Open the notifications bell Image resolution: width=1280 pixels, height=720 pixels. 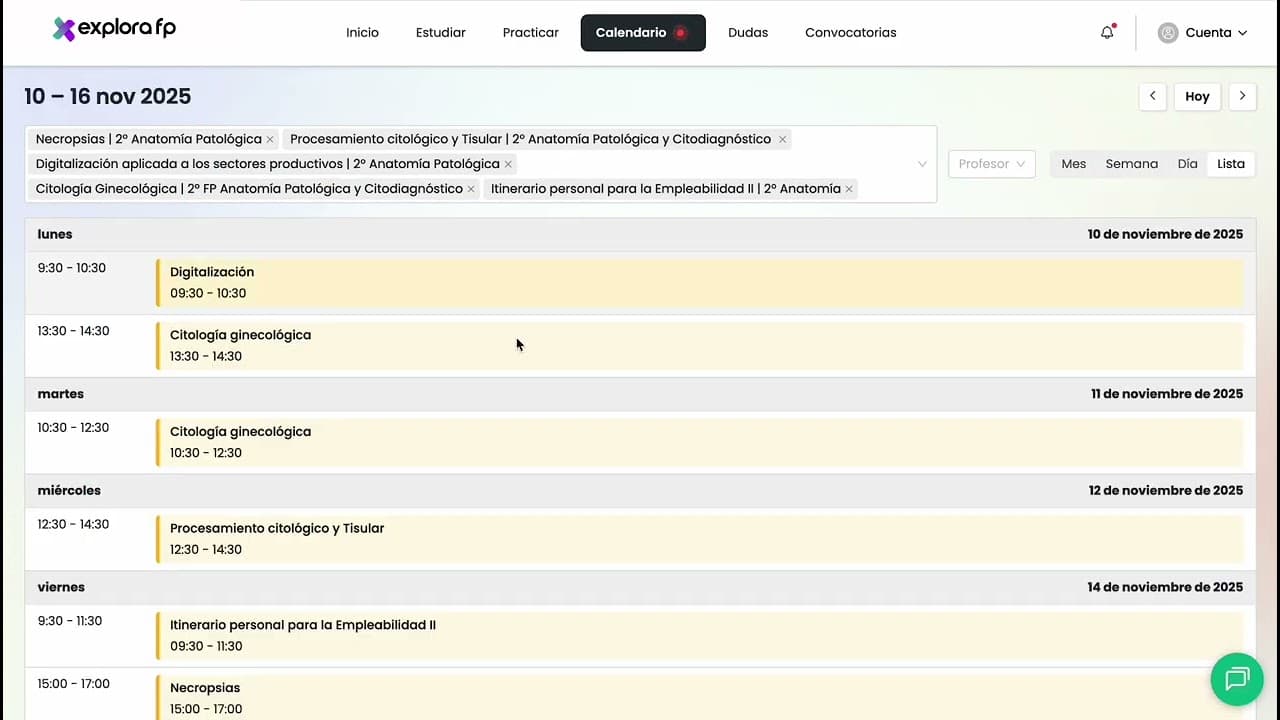point(1107,33)
